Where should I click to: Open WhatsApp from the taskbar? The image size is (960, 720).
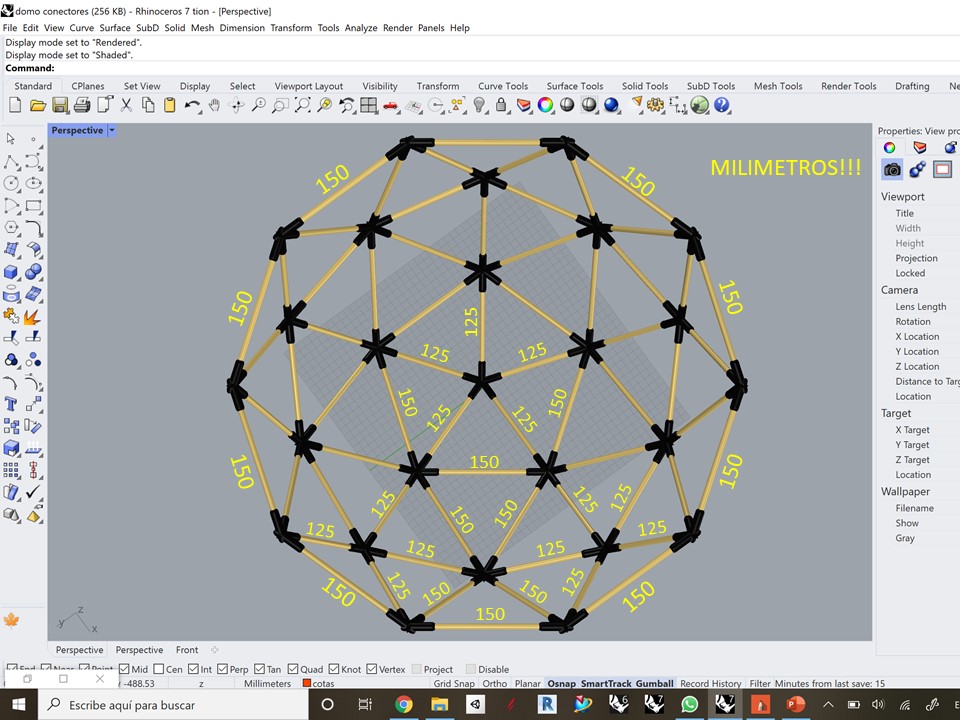click(689, 705)
